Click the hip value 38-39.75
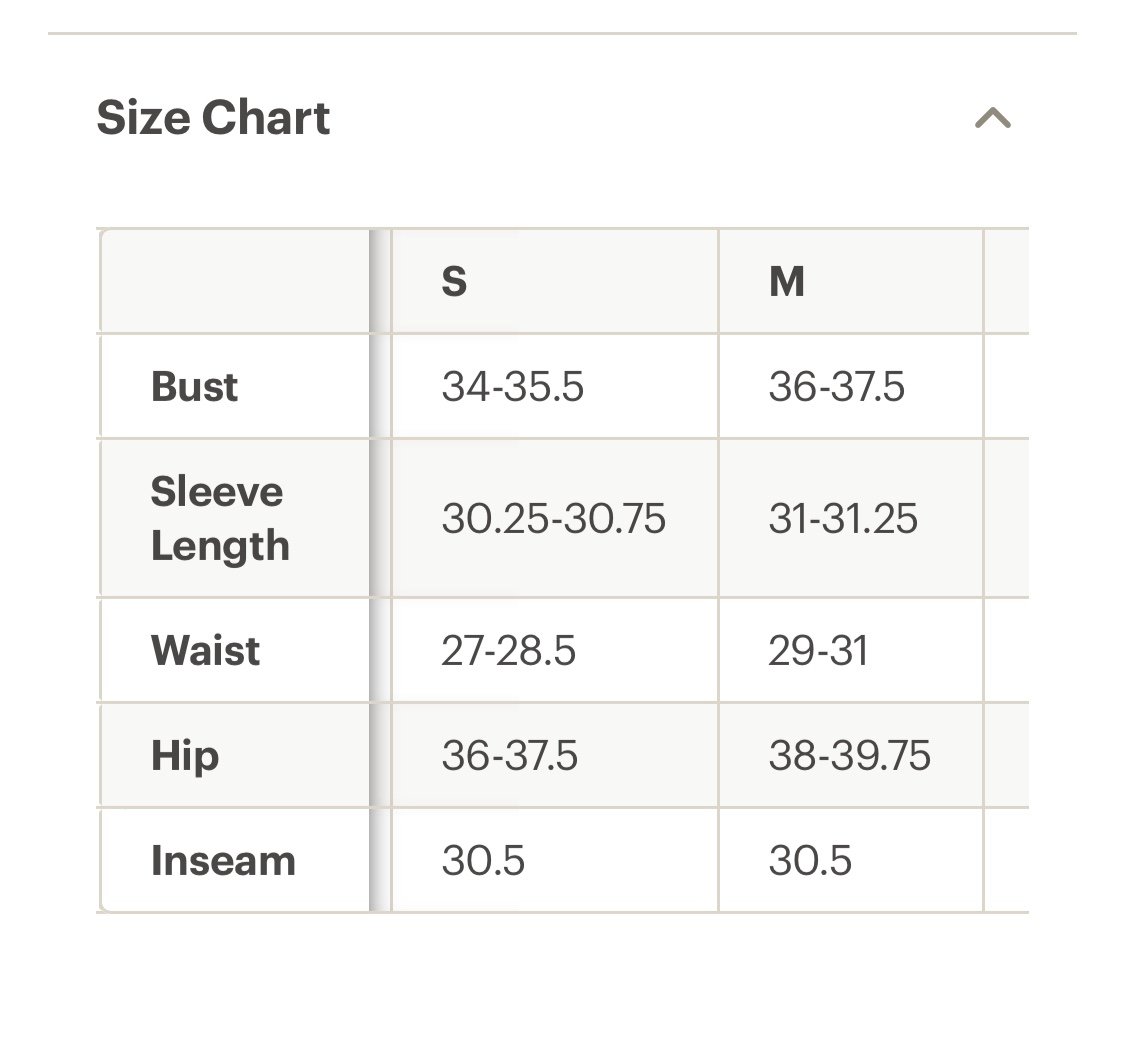Screen dimensions: 1125x1042 [849, 756]
